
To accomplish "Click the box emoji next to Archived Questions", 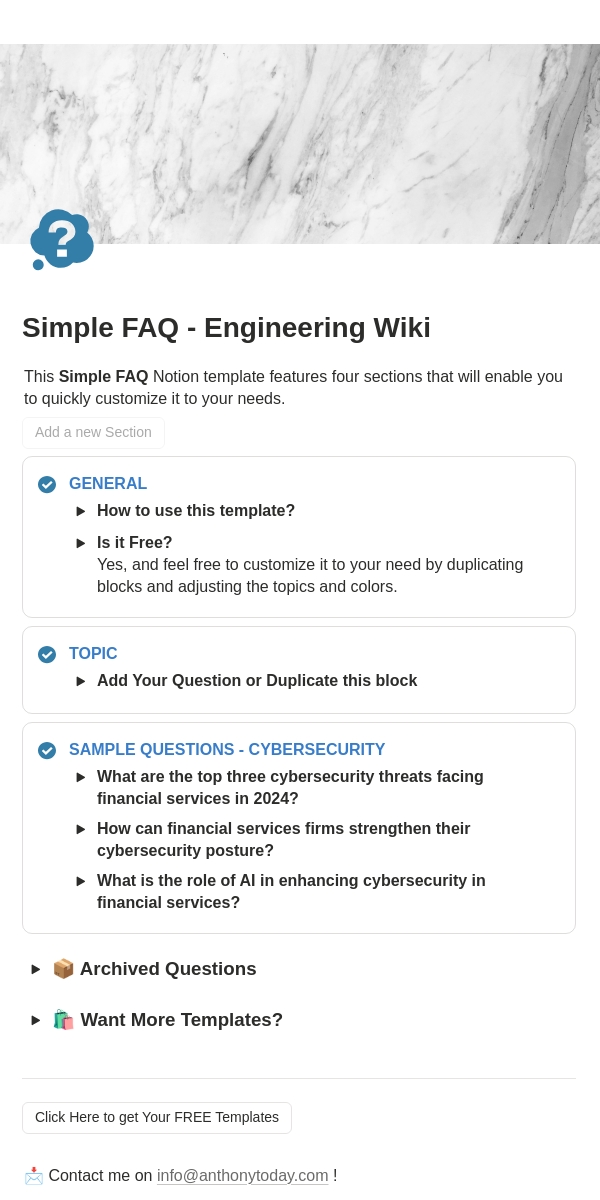I will 63,969.
